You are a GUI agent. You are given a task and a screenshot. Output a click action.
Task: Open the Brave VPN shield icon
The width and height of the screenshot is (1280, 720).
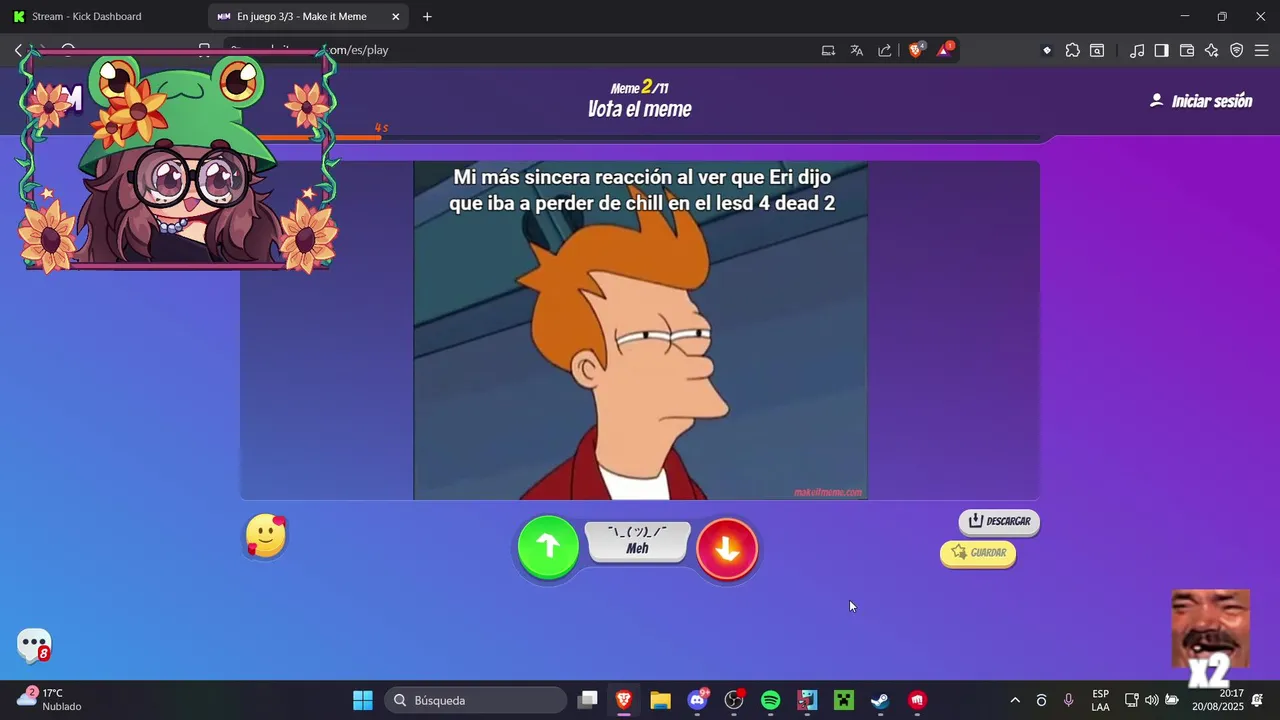coord(1236,50)
